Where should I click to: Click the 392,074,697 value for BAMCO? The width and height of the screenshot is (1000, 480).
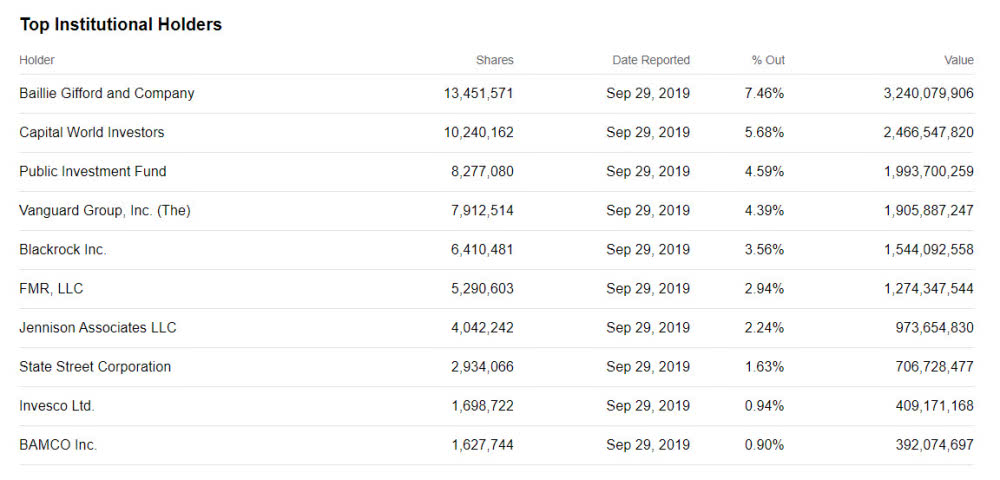(x=934, y=444)
